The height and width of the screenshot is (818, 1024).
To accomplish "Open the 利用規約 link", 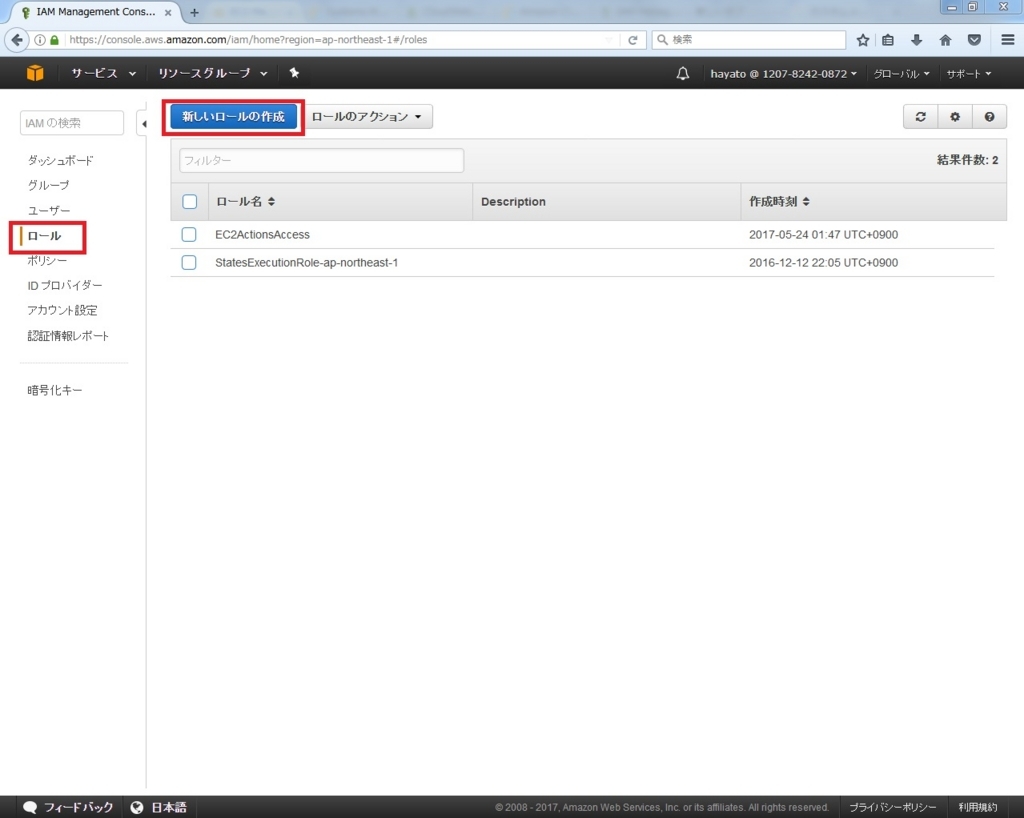I will (978, 808).
